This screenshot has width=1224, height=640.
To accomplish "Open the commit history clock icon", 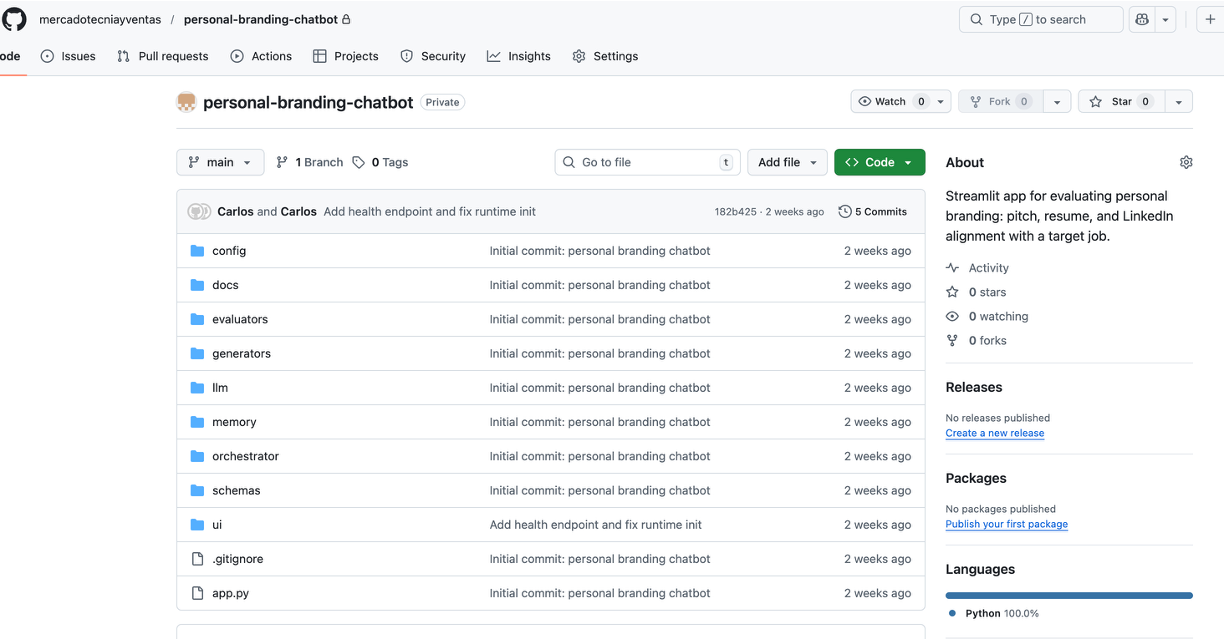I will point(845,212).
